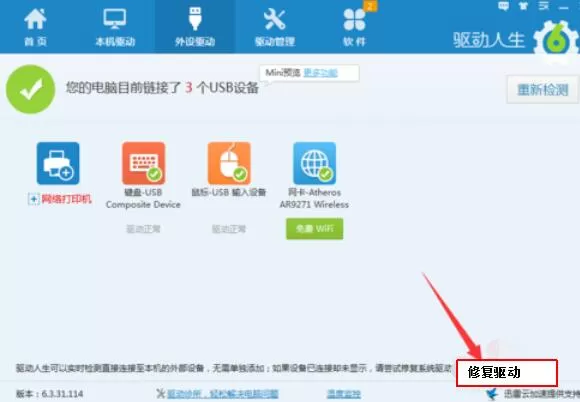This screenshot has height=402, width=580.
Task: Open the 驱动诊所 diagnosis link
Action: (223, 394)
